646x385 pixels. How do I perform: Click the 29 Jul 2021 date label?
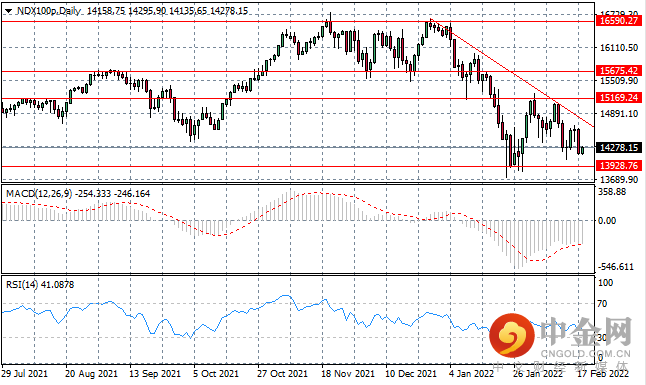click(24, 374)
